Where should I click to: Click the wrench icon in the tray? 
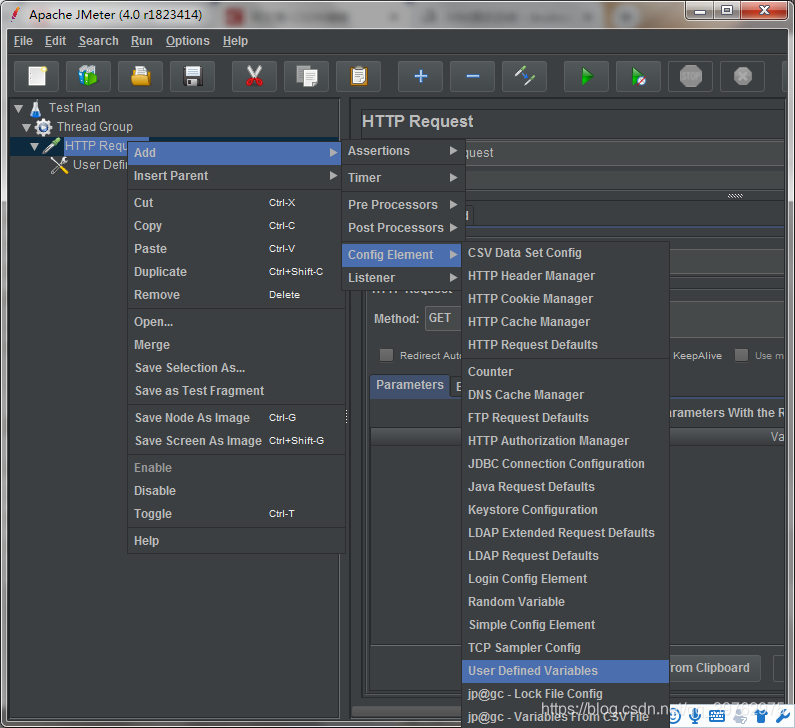click(x=783, y=716)
